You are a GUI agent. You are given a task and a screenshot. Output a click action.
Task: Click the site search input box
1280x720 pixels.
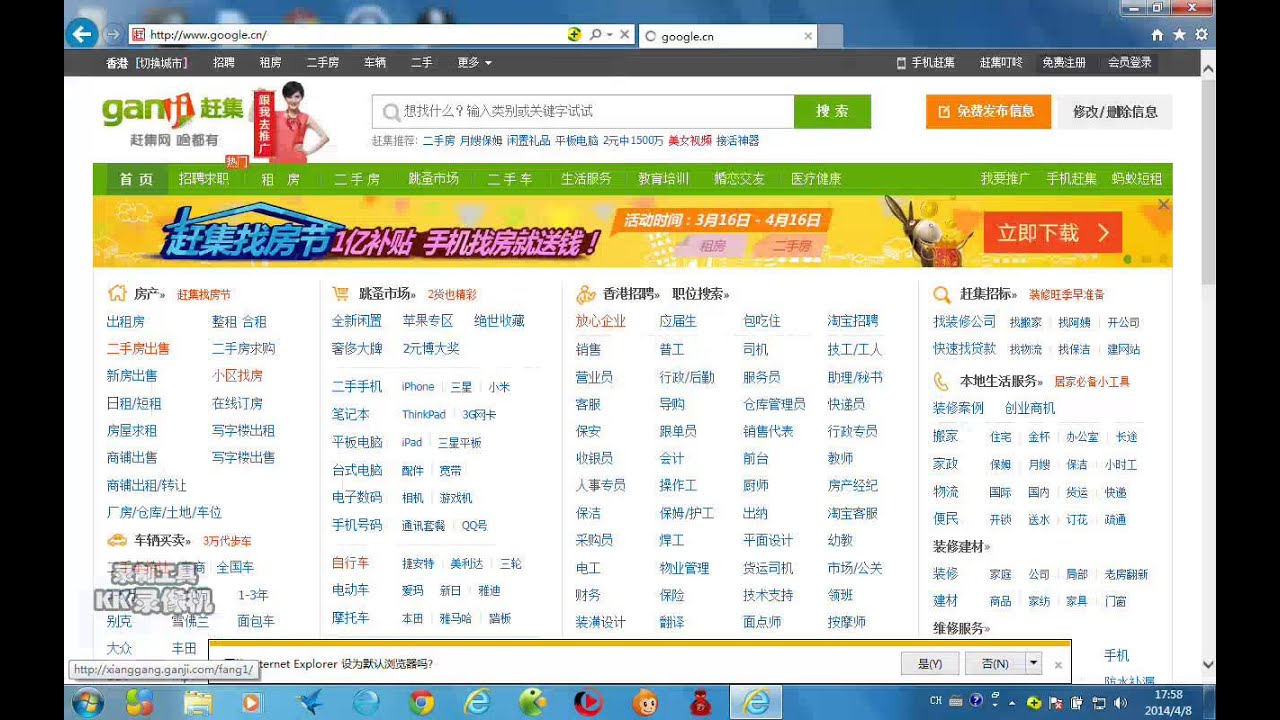583,111
